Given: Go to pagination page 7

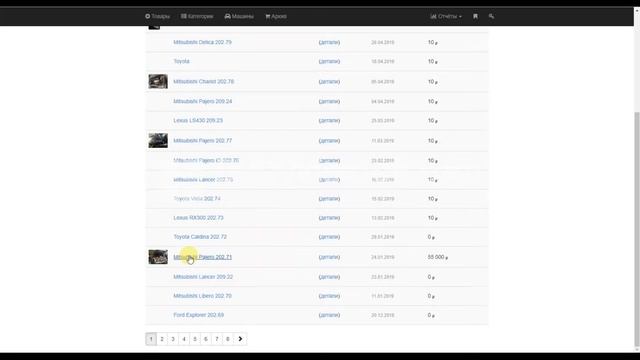Looking at the screenshot, I should click(217, 339).
